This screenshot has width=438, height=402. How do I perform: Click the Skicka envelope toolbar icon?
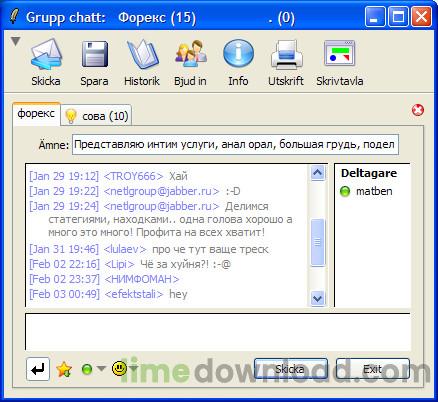[46, 54]
